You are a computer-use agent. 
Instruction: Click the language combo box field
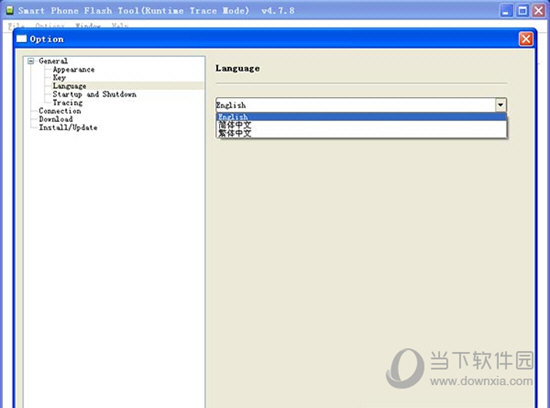pos(356,105)
